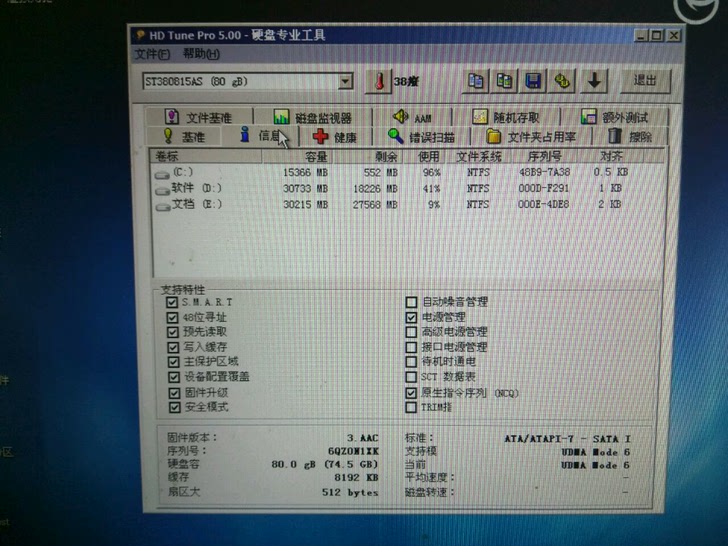Click the 000E-4DE8 serial cell
The image size is (728, 546).
tap(544, 204)
